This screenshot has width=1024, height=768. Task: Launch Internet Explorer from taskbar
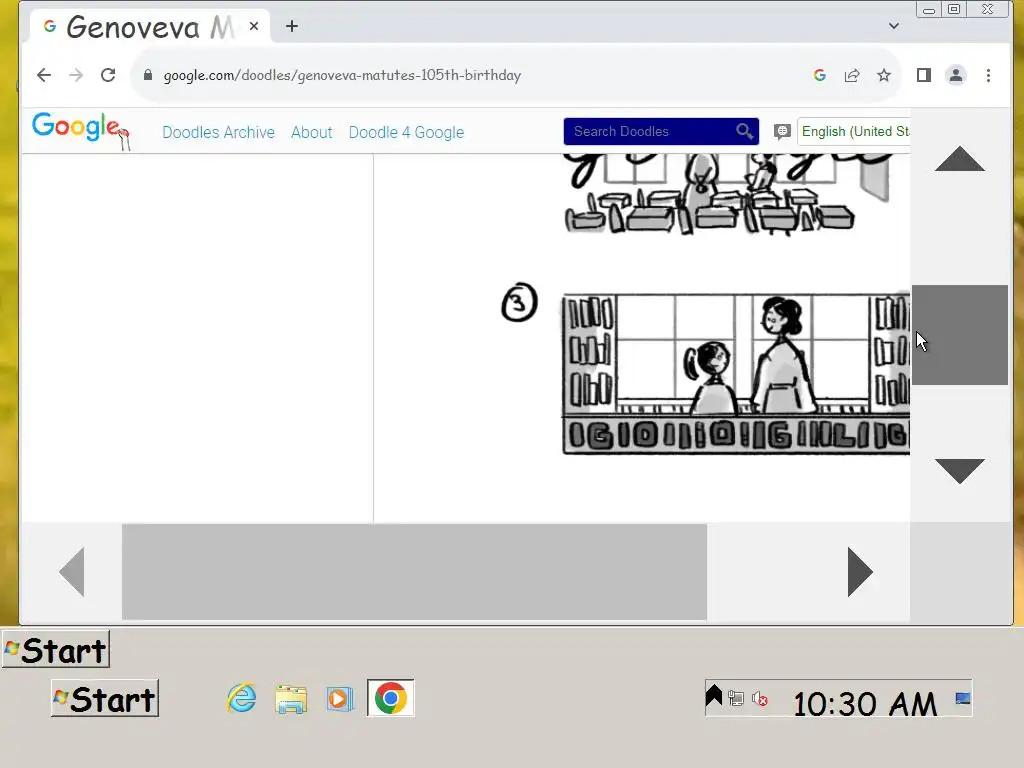[x=242, y=698]
